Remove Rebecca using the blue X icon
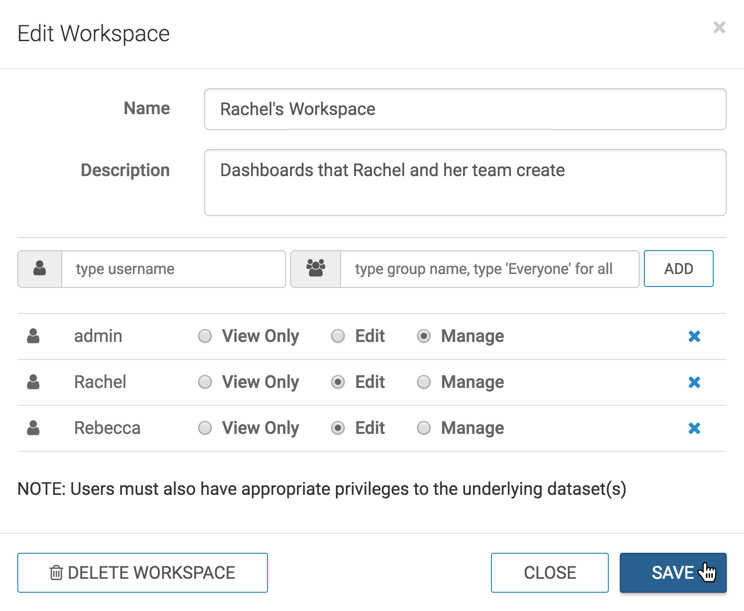The height and width of the screenshot is (611, 744). [694, 429]
